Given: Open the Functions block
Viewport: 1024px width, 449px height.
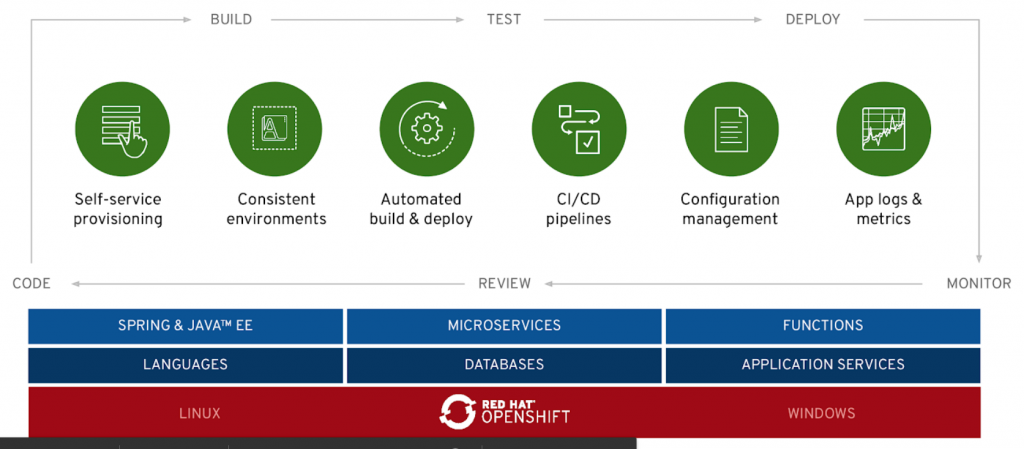Looking at the screenshot, I should (822, 326).
